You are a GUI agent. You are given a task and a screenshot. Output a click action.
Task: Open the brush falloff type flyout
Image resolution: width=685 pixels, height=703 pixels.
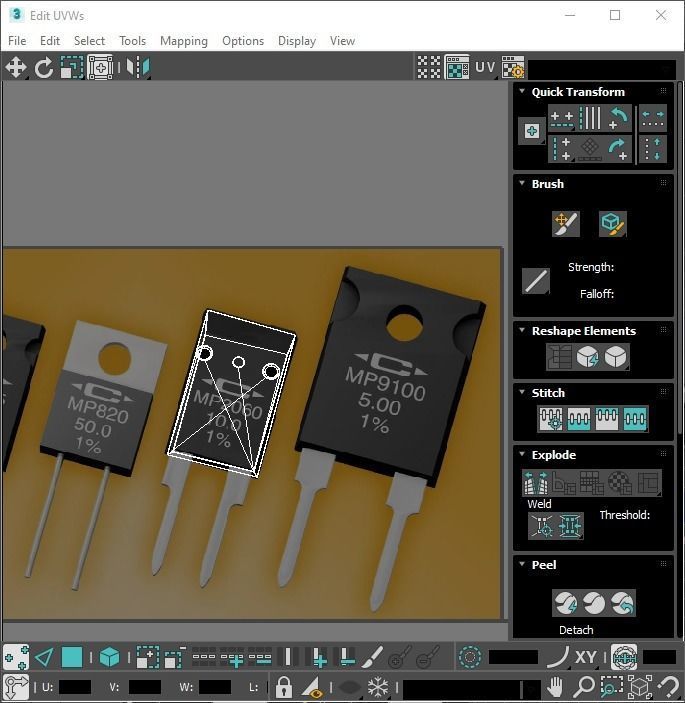[536, 281]
